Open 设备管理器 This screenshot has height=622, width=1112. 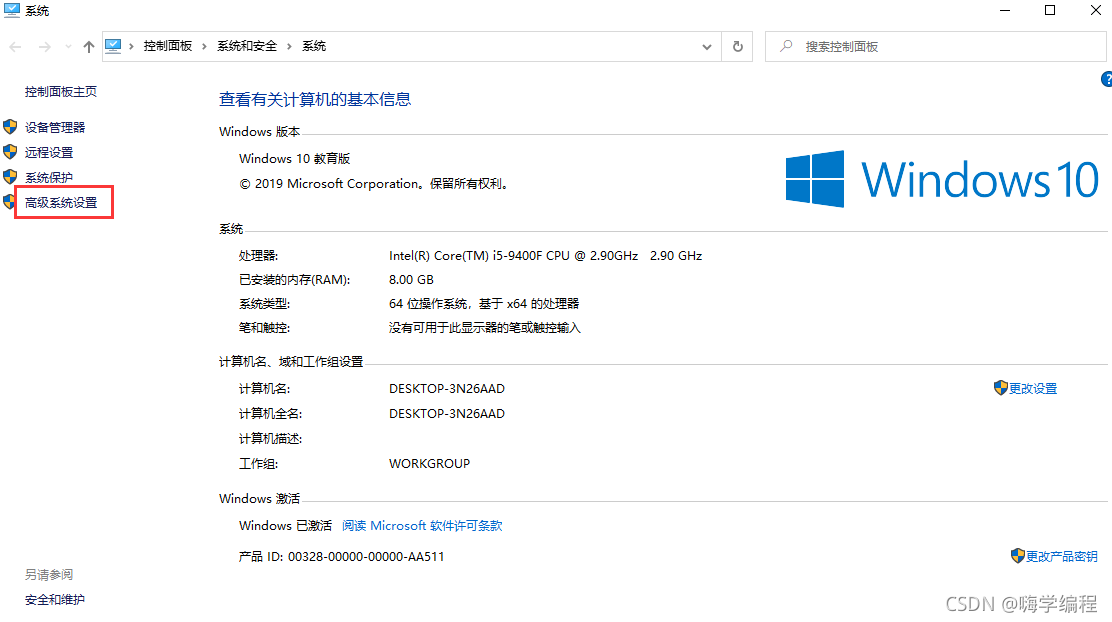[55, 128]
